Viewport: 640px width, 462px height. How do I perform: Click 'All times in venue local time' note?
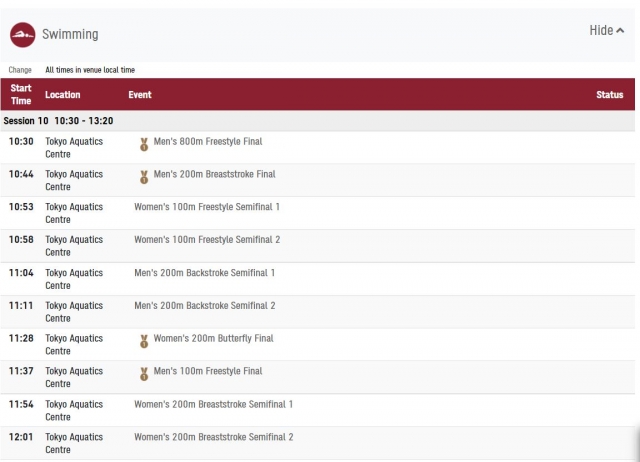tap(90, 70)
